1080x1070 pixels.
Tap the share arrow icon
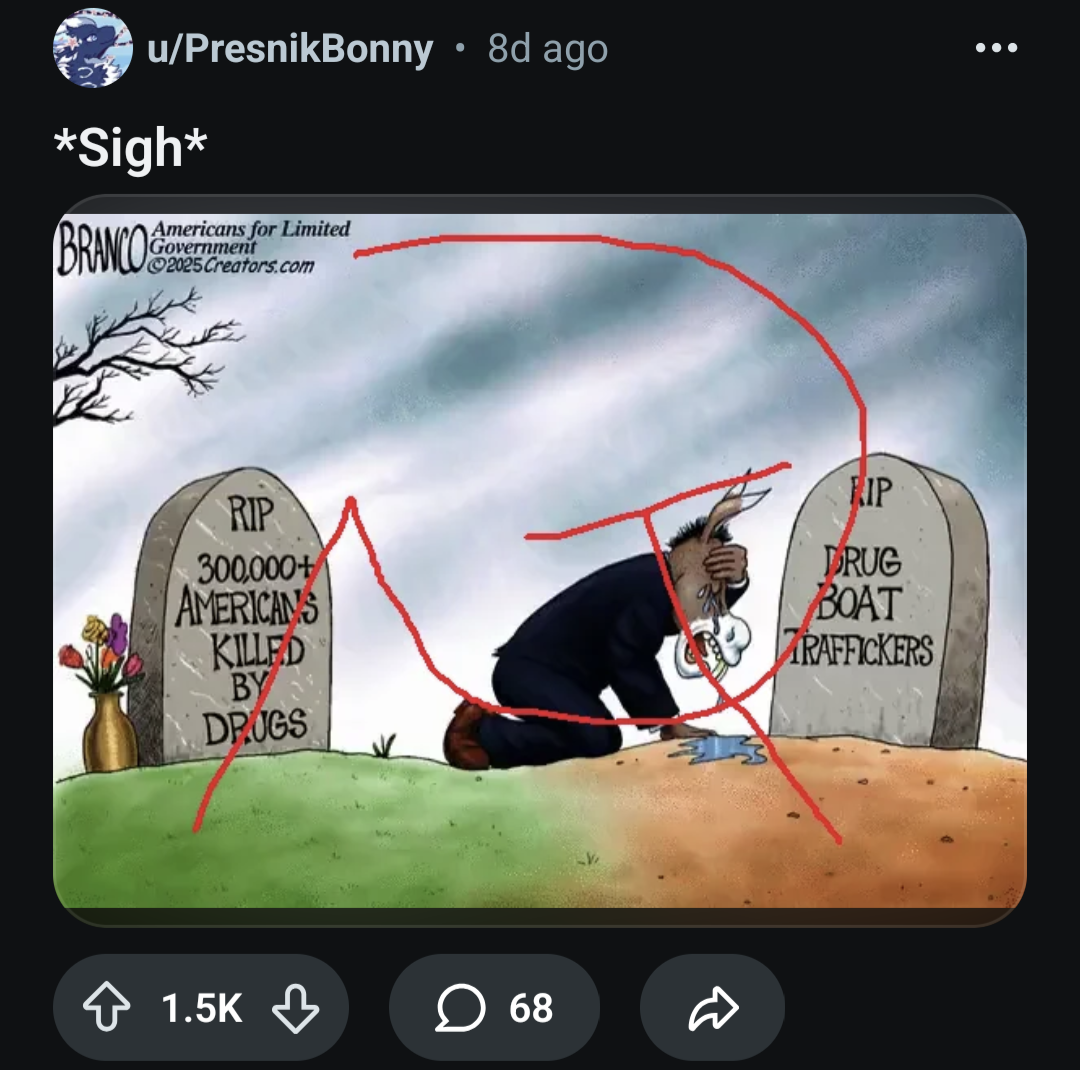point(712,1008)
